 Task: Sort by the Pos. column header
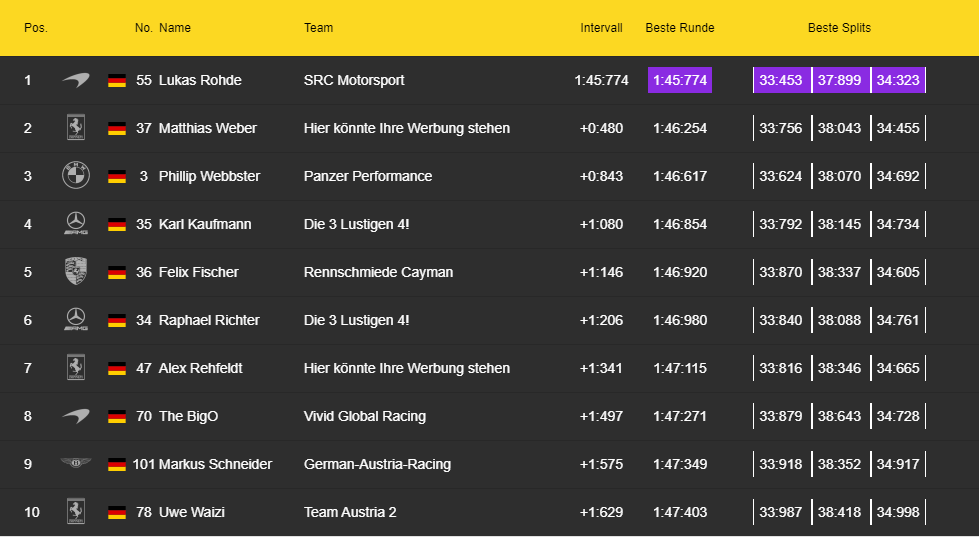[x=36, y=28]
